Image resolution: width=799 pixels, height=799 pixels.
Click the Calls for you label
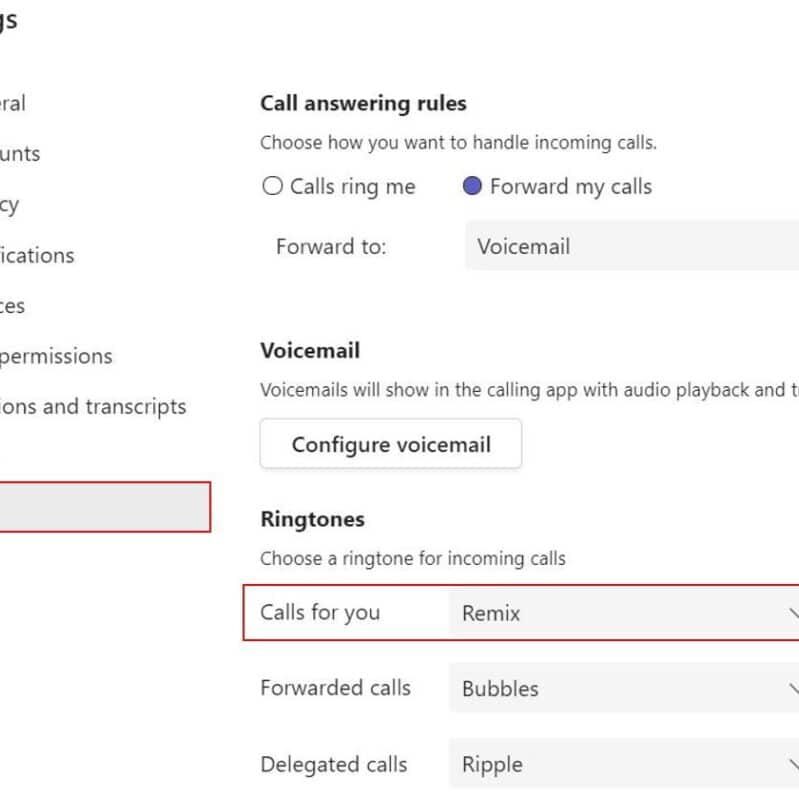tap(320, 613)
